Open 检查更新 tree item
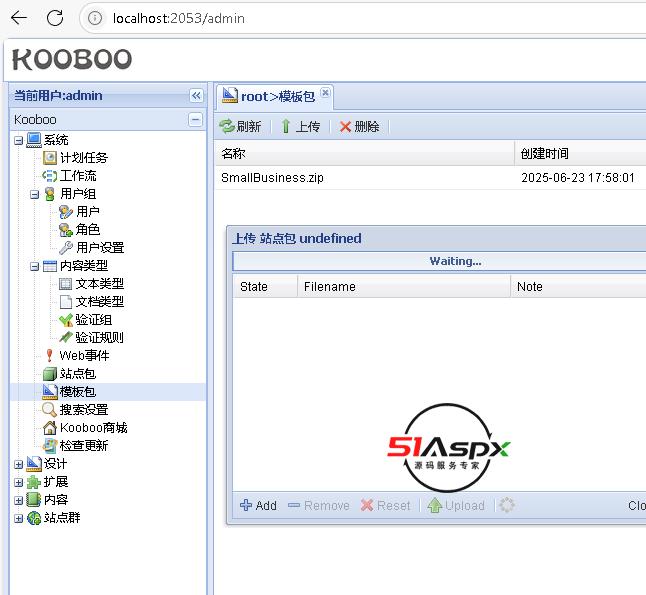646x595 pixels. click(84, 446)
